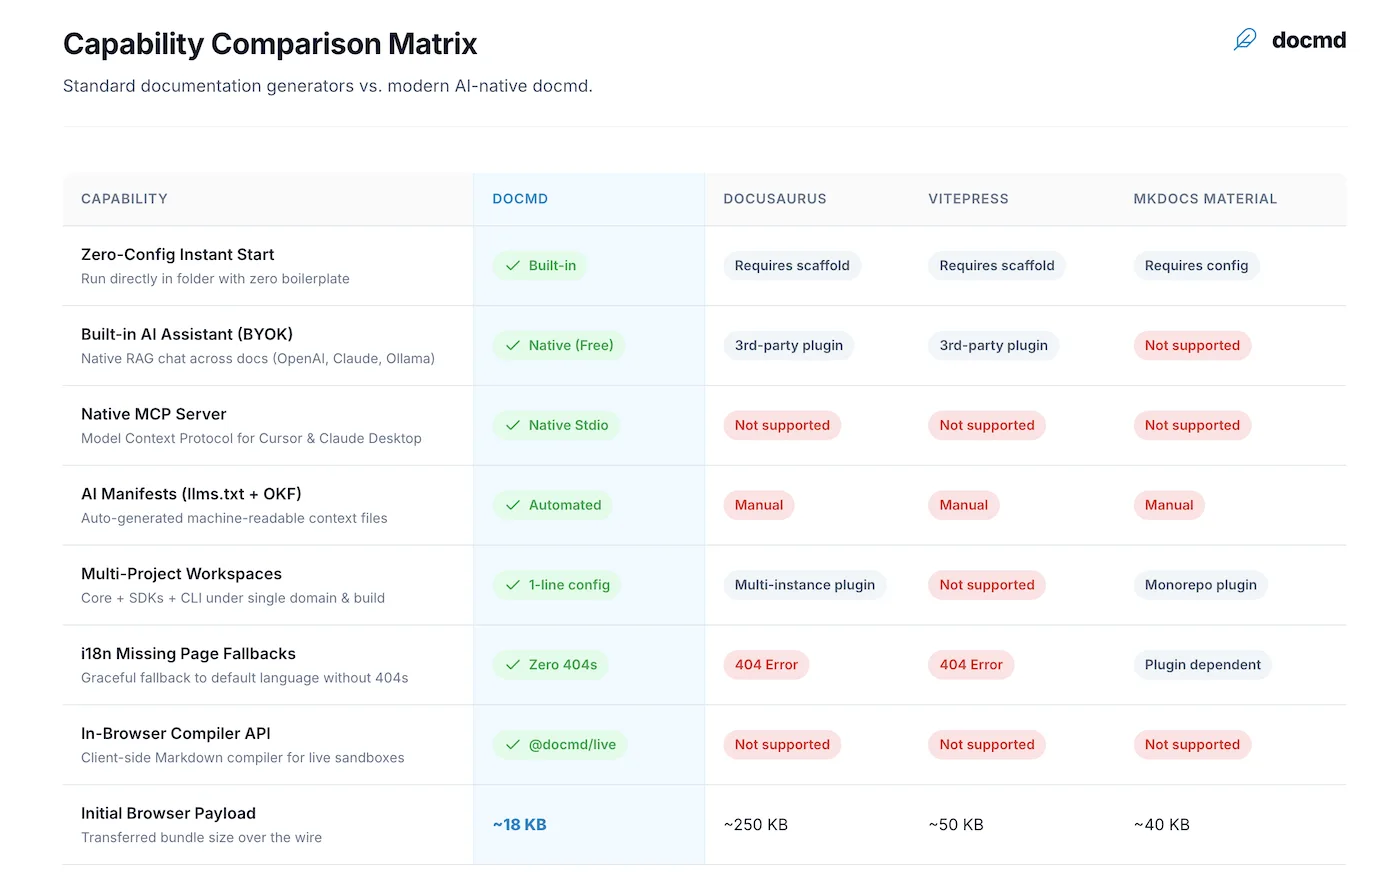Viewport: 1400px width, 877px height.
Task: Click 'Transferred bundle size over the wire'
Action: 201,838
